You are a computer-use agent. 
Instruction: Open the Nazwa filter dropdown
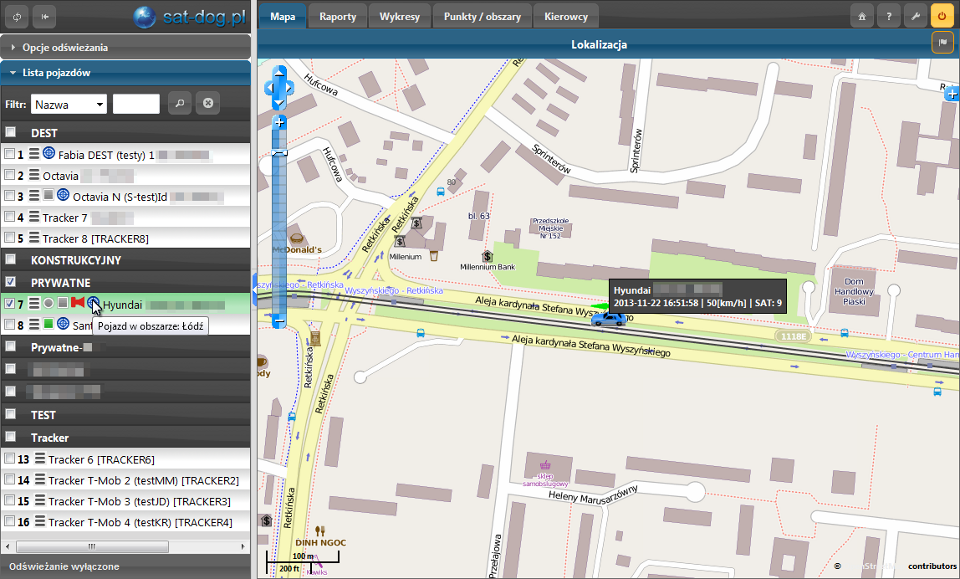(x=68, y=104)
